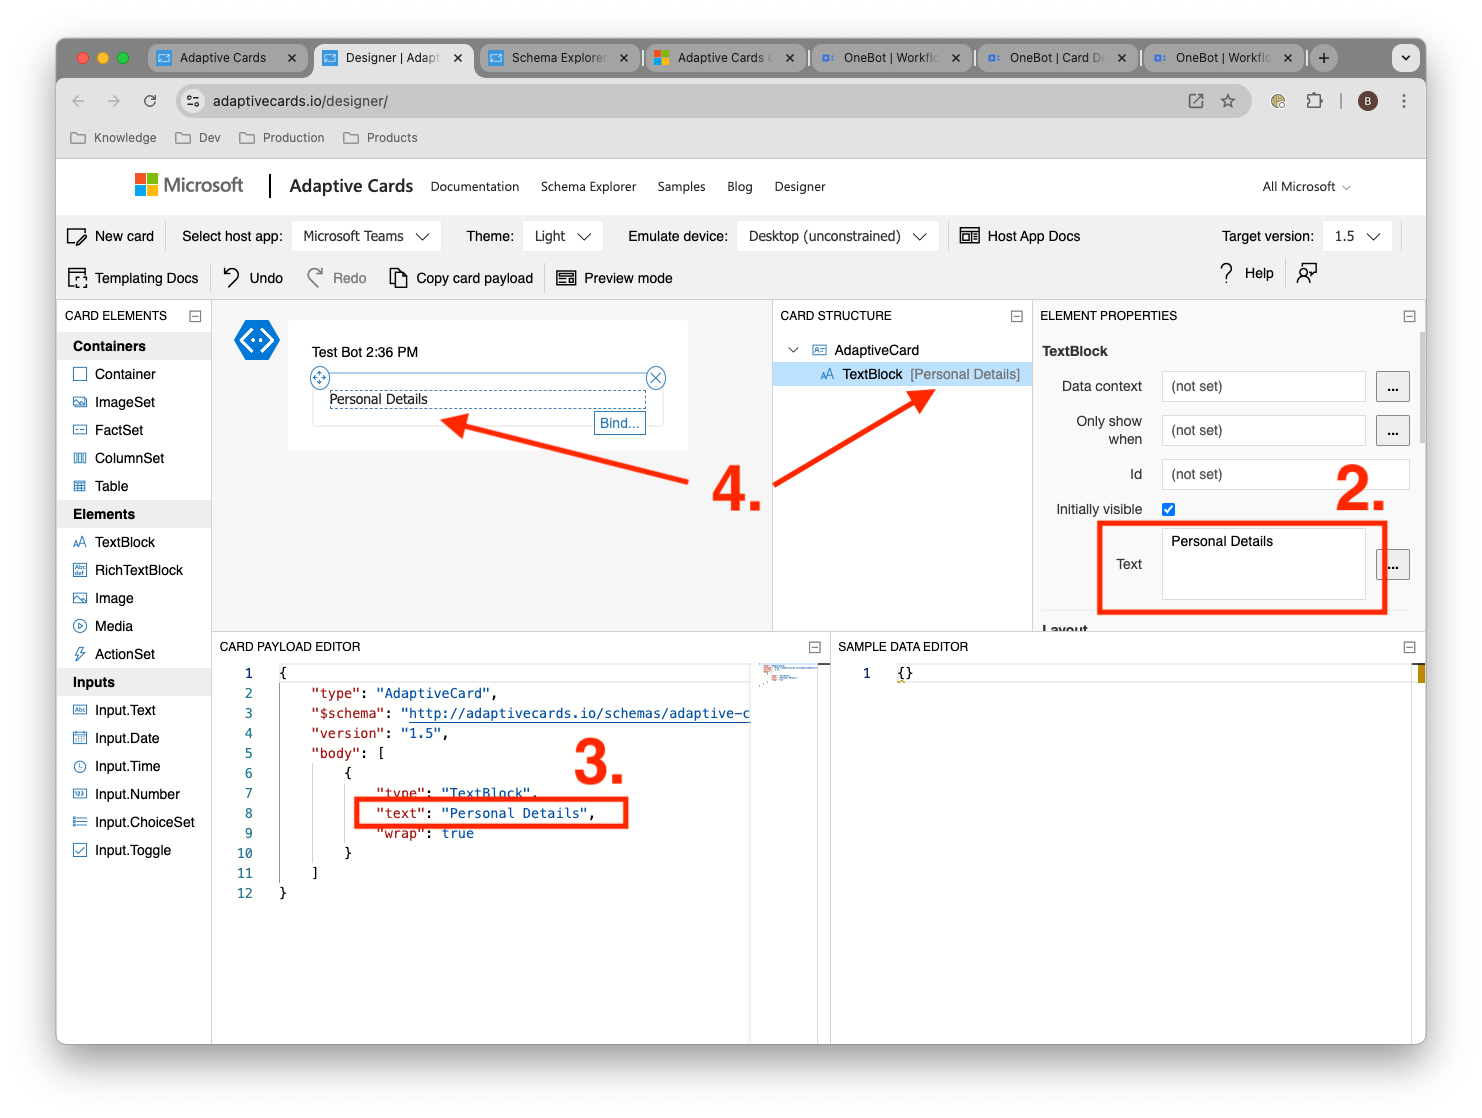Click Copy card payload icon
This screenshot has height=1118, width=1482.
click(398, 278)
